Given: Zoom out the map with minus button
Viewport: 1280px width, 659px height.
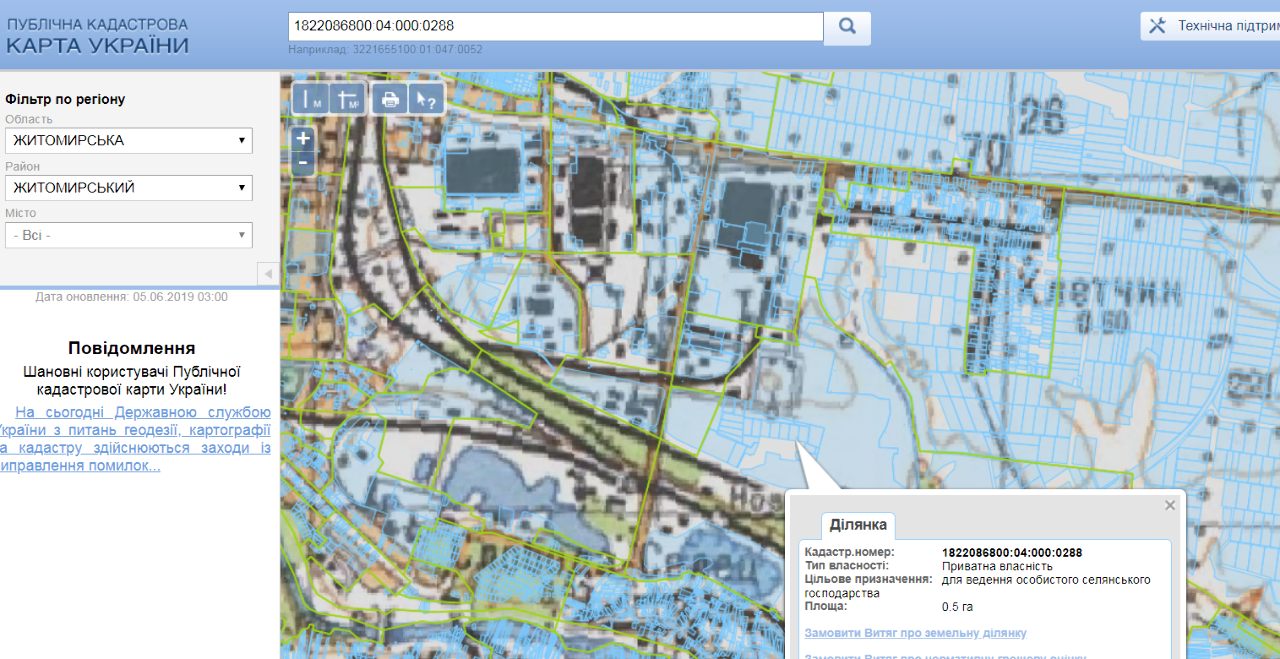Looking at the screenshot, I should (x=303, y=162).
